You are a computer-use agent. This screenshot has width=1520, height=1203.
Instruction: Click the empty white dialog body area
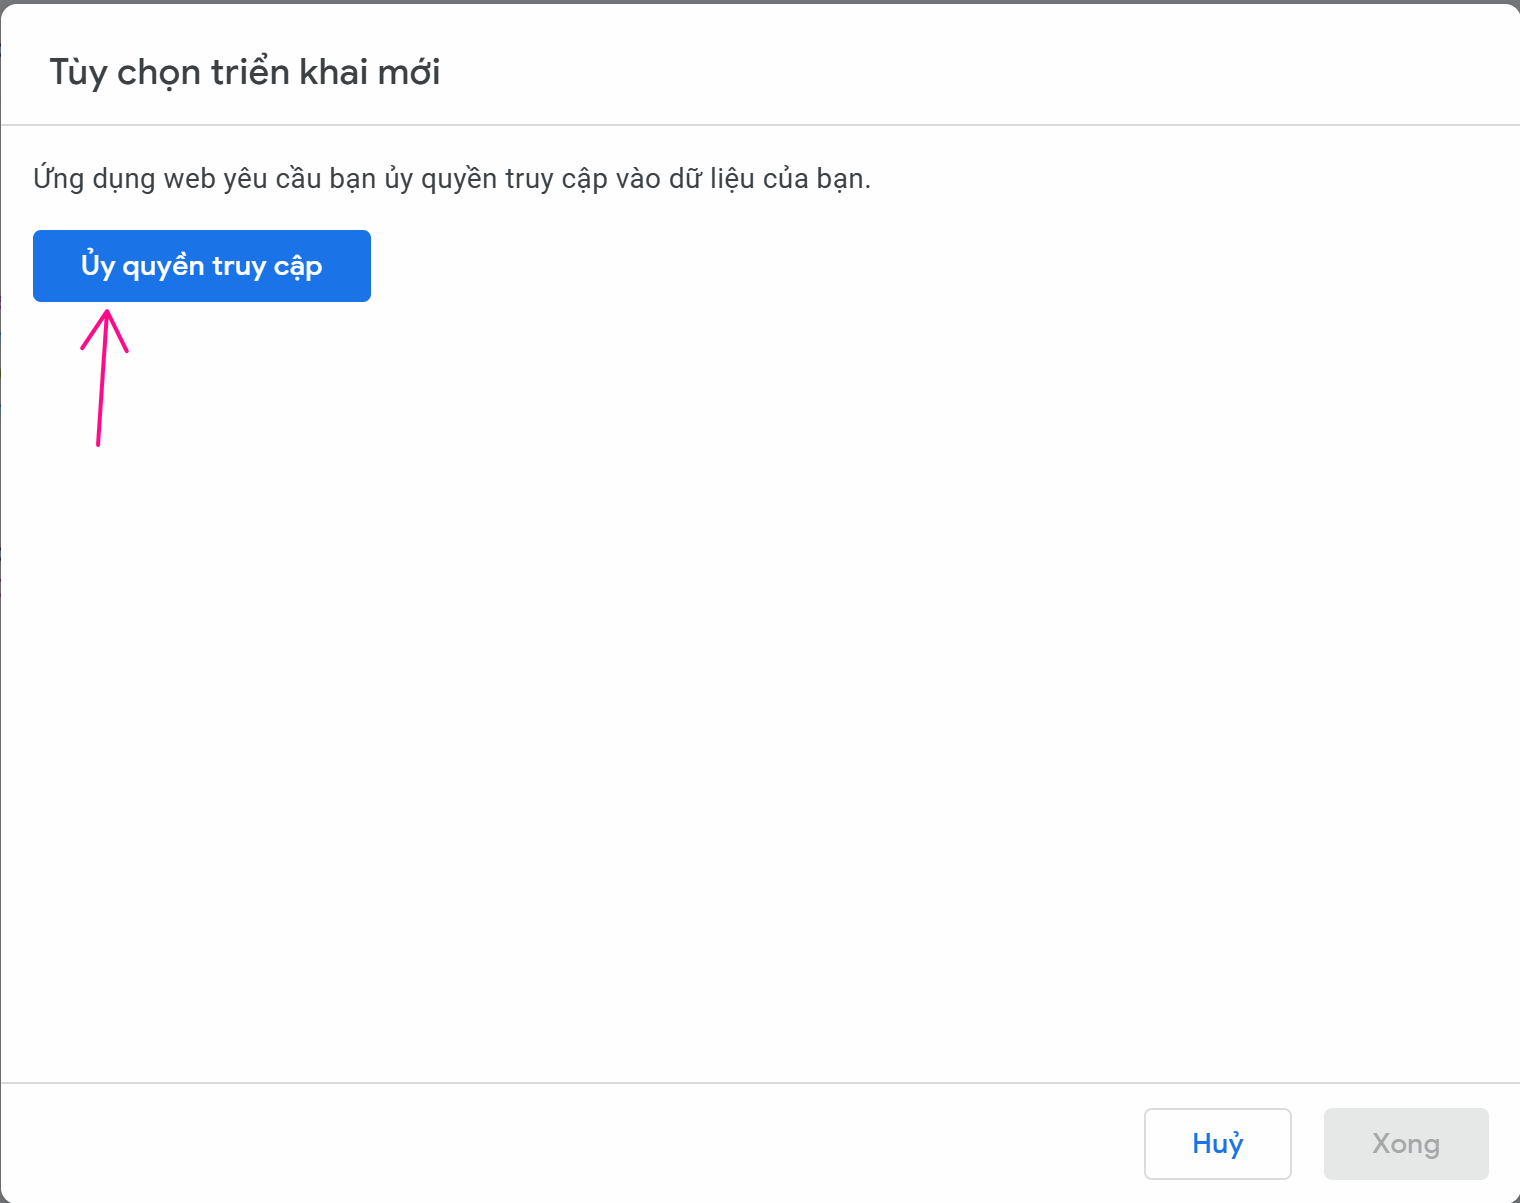point(760,650)
